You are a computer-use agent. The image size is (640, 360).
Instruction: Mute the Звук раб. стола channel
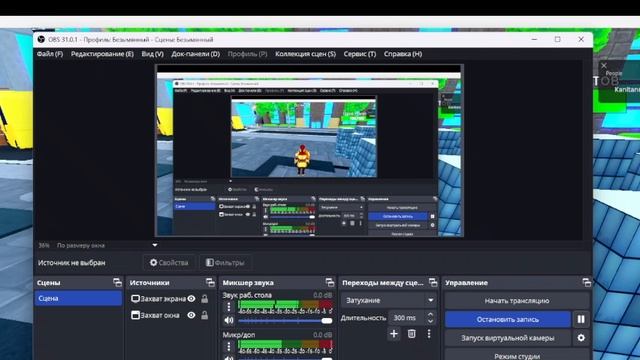229,320
